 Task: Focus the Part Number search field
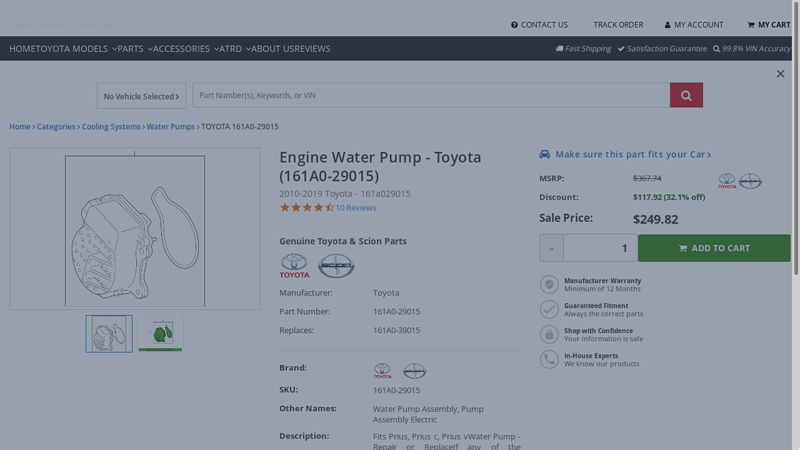click(431, 95)
